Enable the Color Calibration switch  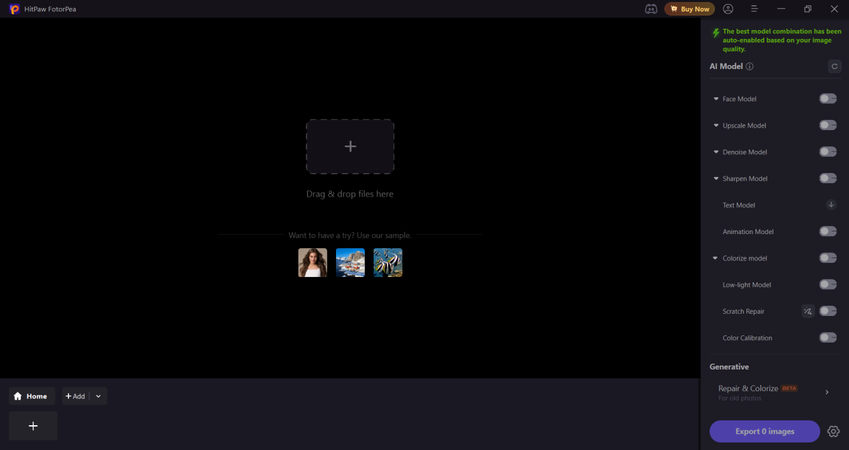(x=828, y=337)
